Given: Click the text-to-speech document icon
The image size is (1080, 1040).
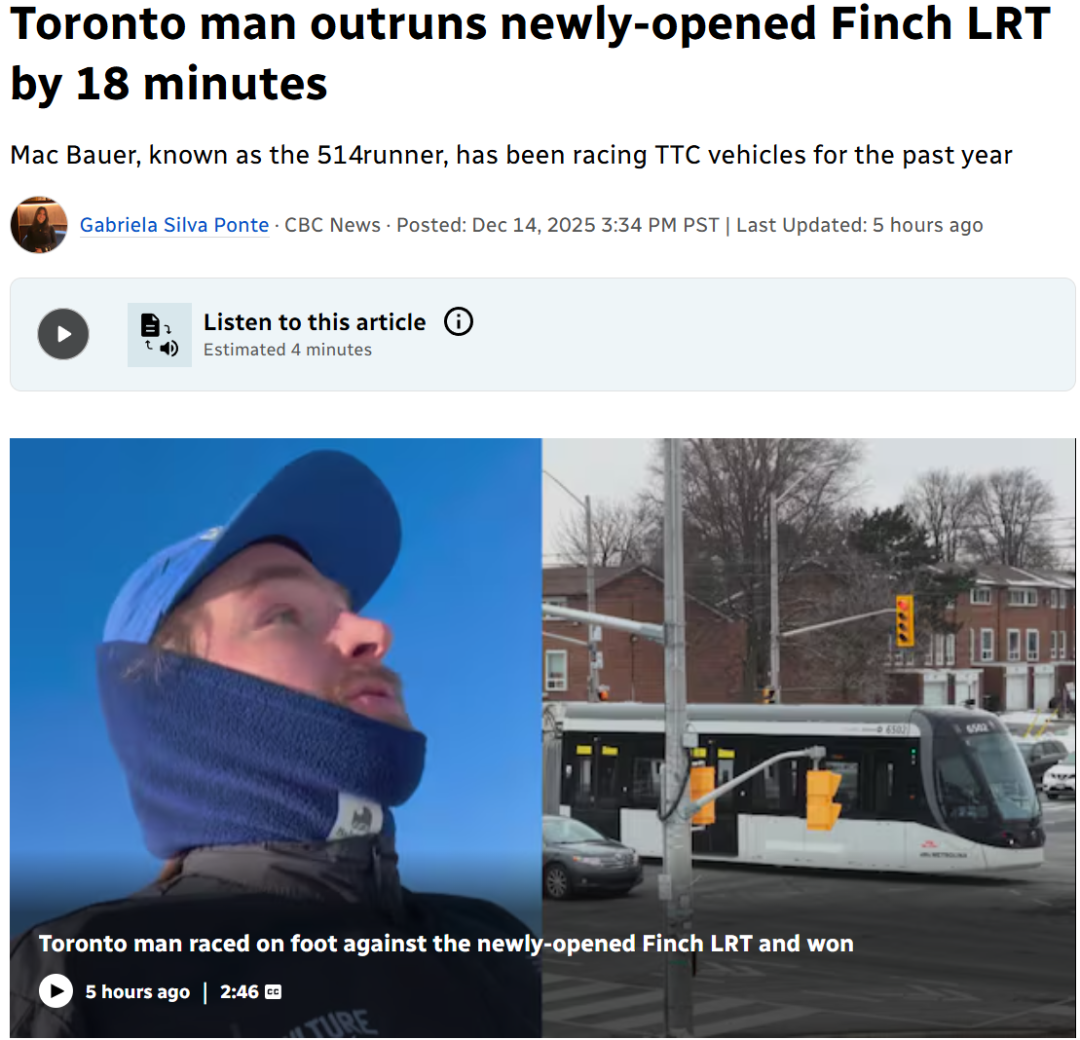Looking at the screenshot, I should pyautogui.click(x=159, y=335).
